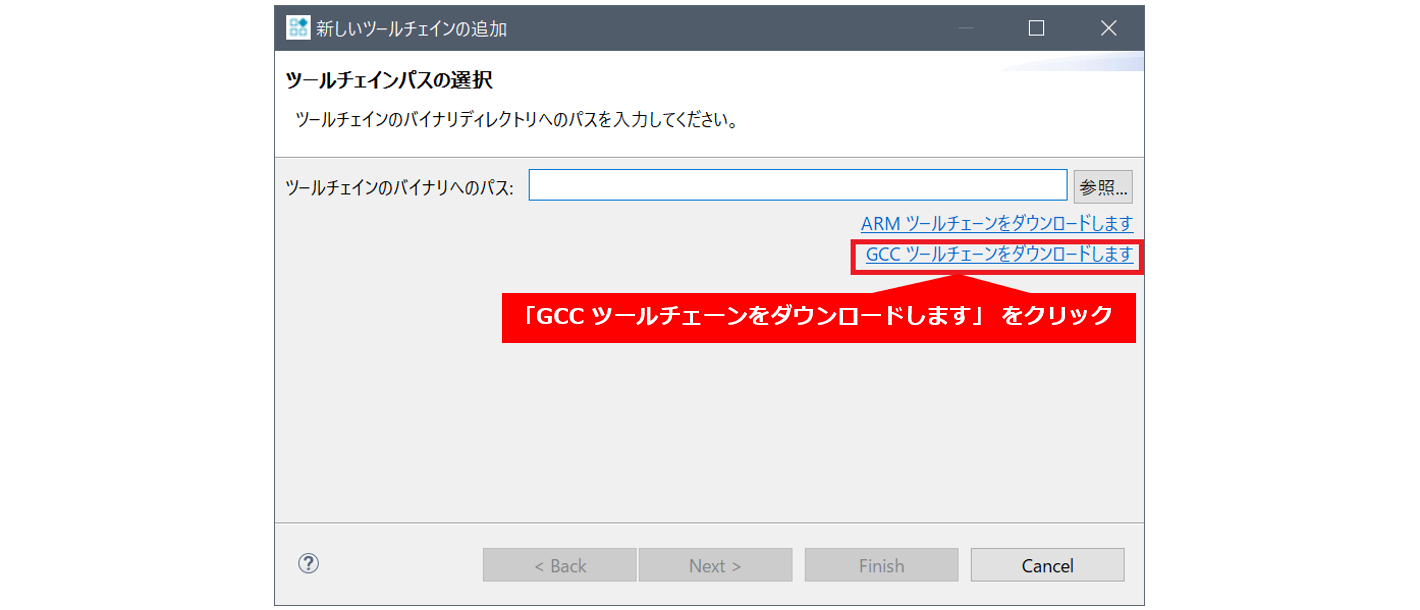
Task: Click the Cancel button
Action: click(x=1047, y=565)
